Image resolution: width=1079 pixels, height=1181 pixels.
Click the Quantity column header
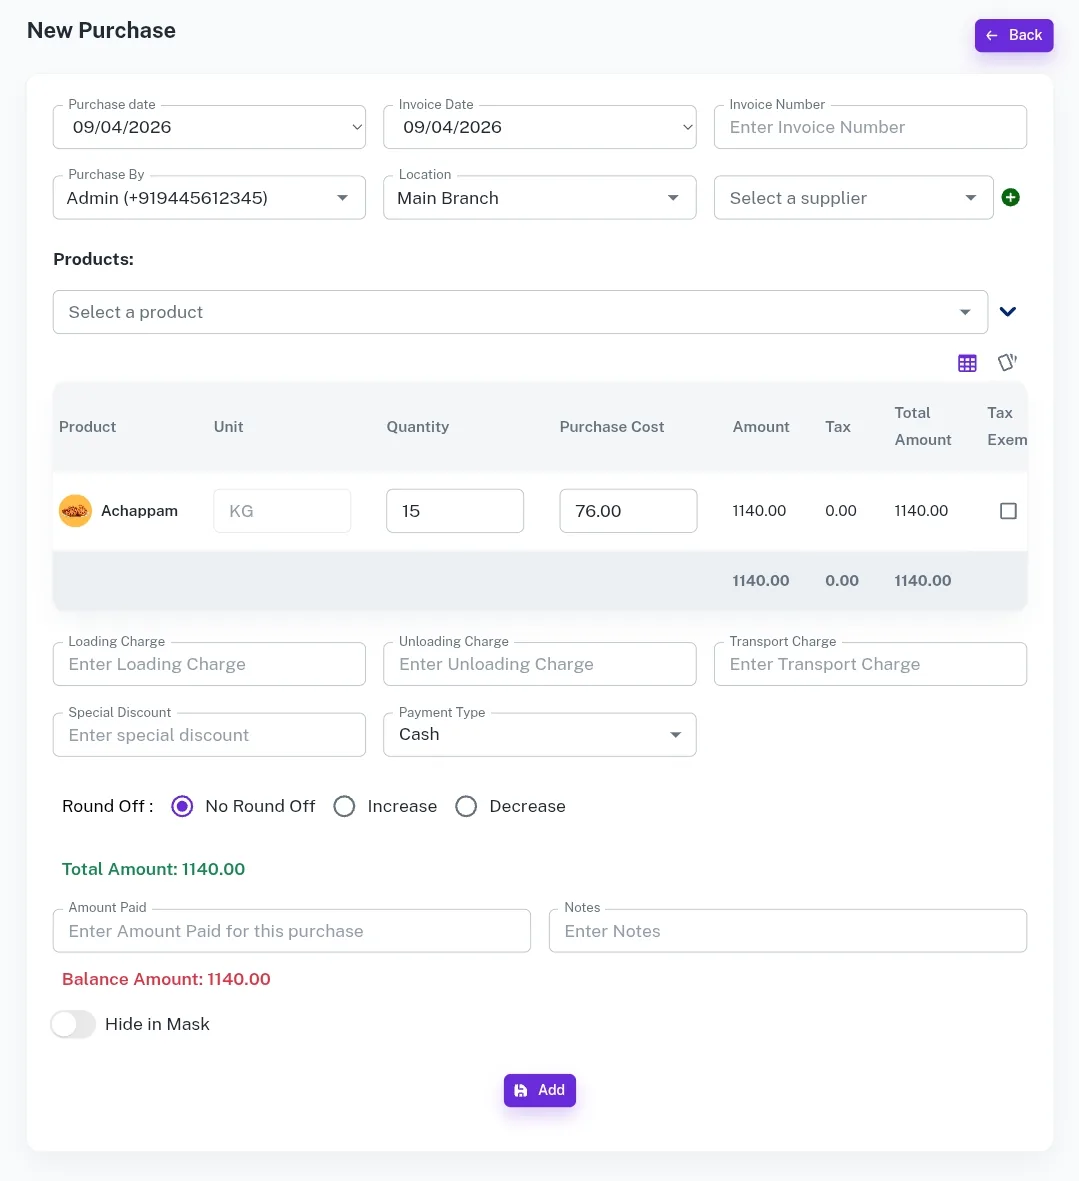418,426
